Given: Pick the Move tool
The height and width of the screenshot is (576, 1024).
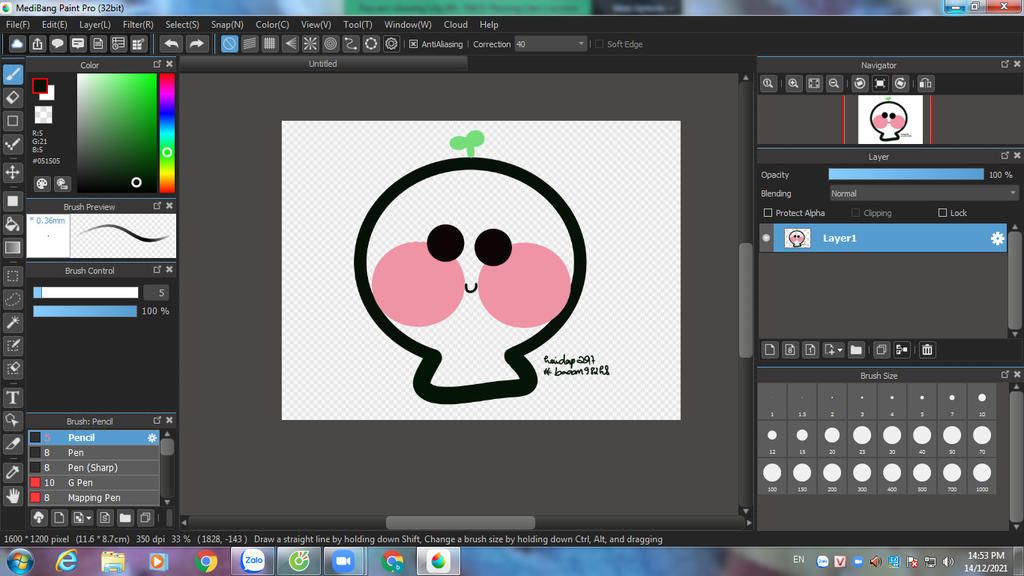Looking at the screenshot, I should pos(13,172).
